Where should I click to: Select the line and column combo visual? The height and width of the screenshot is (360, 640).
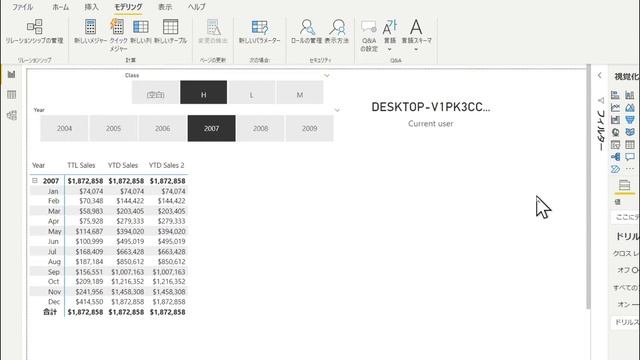coord(616,120)
